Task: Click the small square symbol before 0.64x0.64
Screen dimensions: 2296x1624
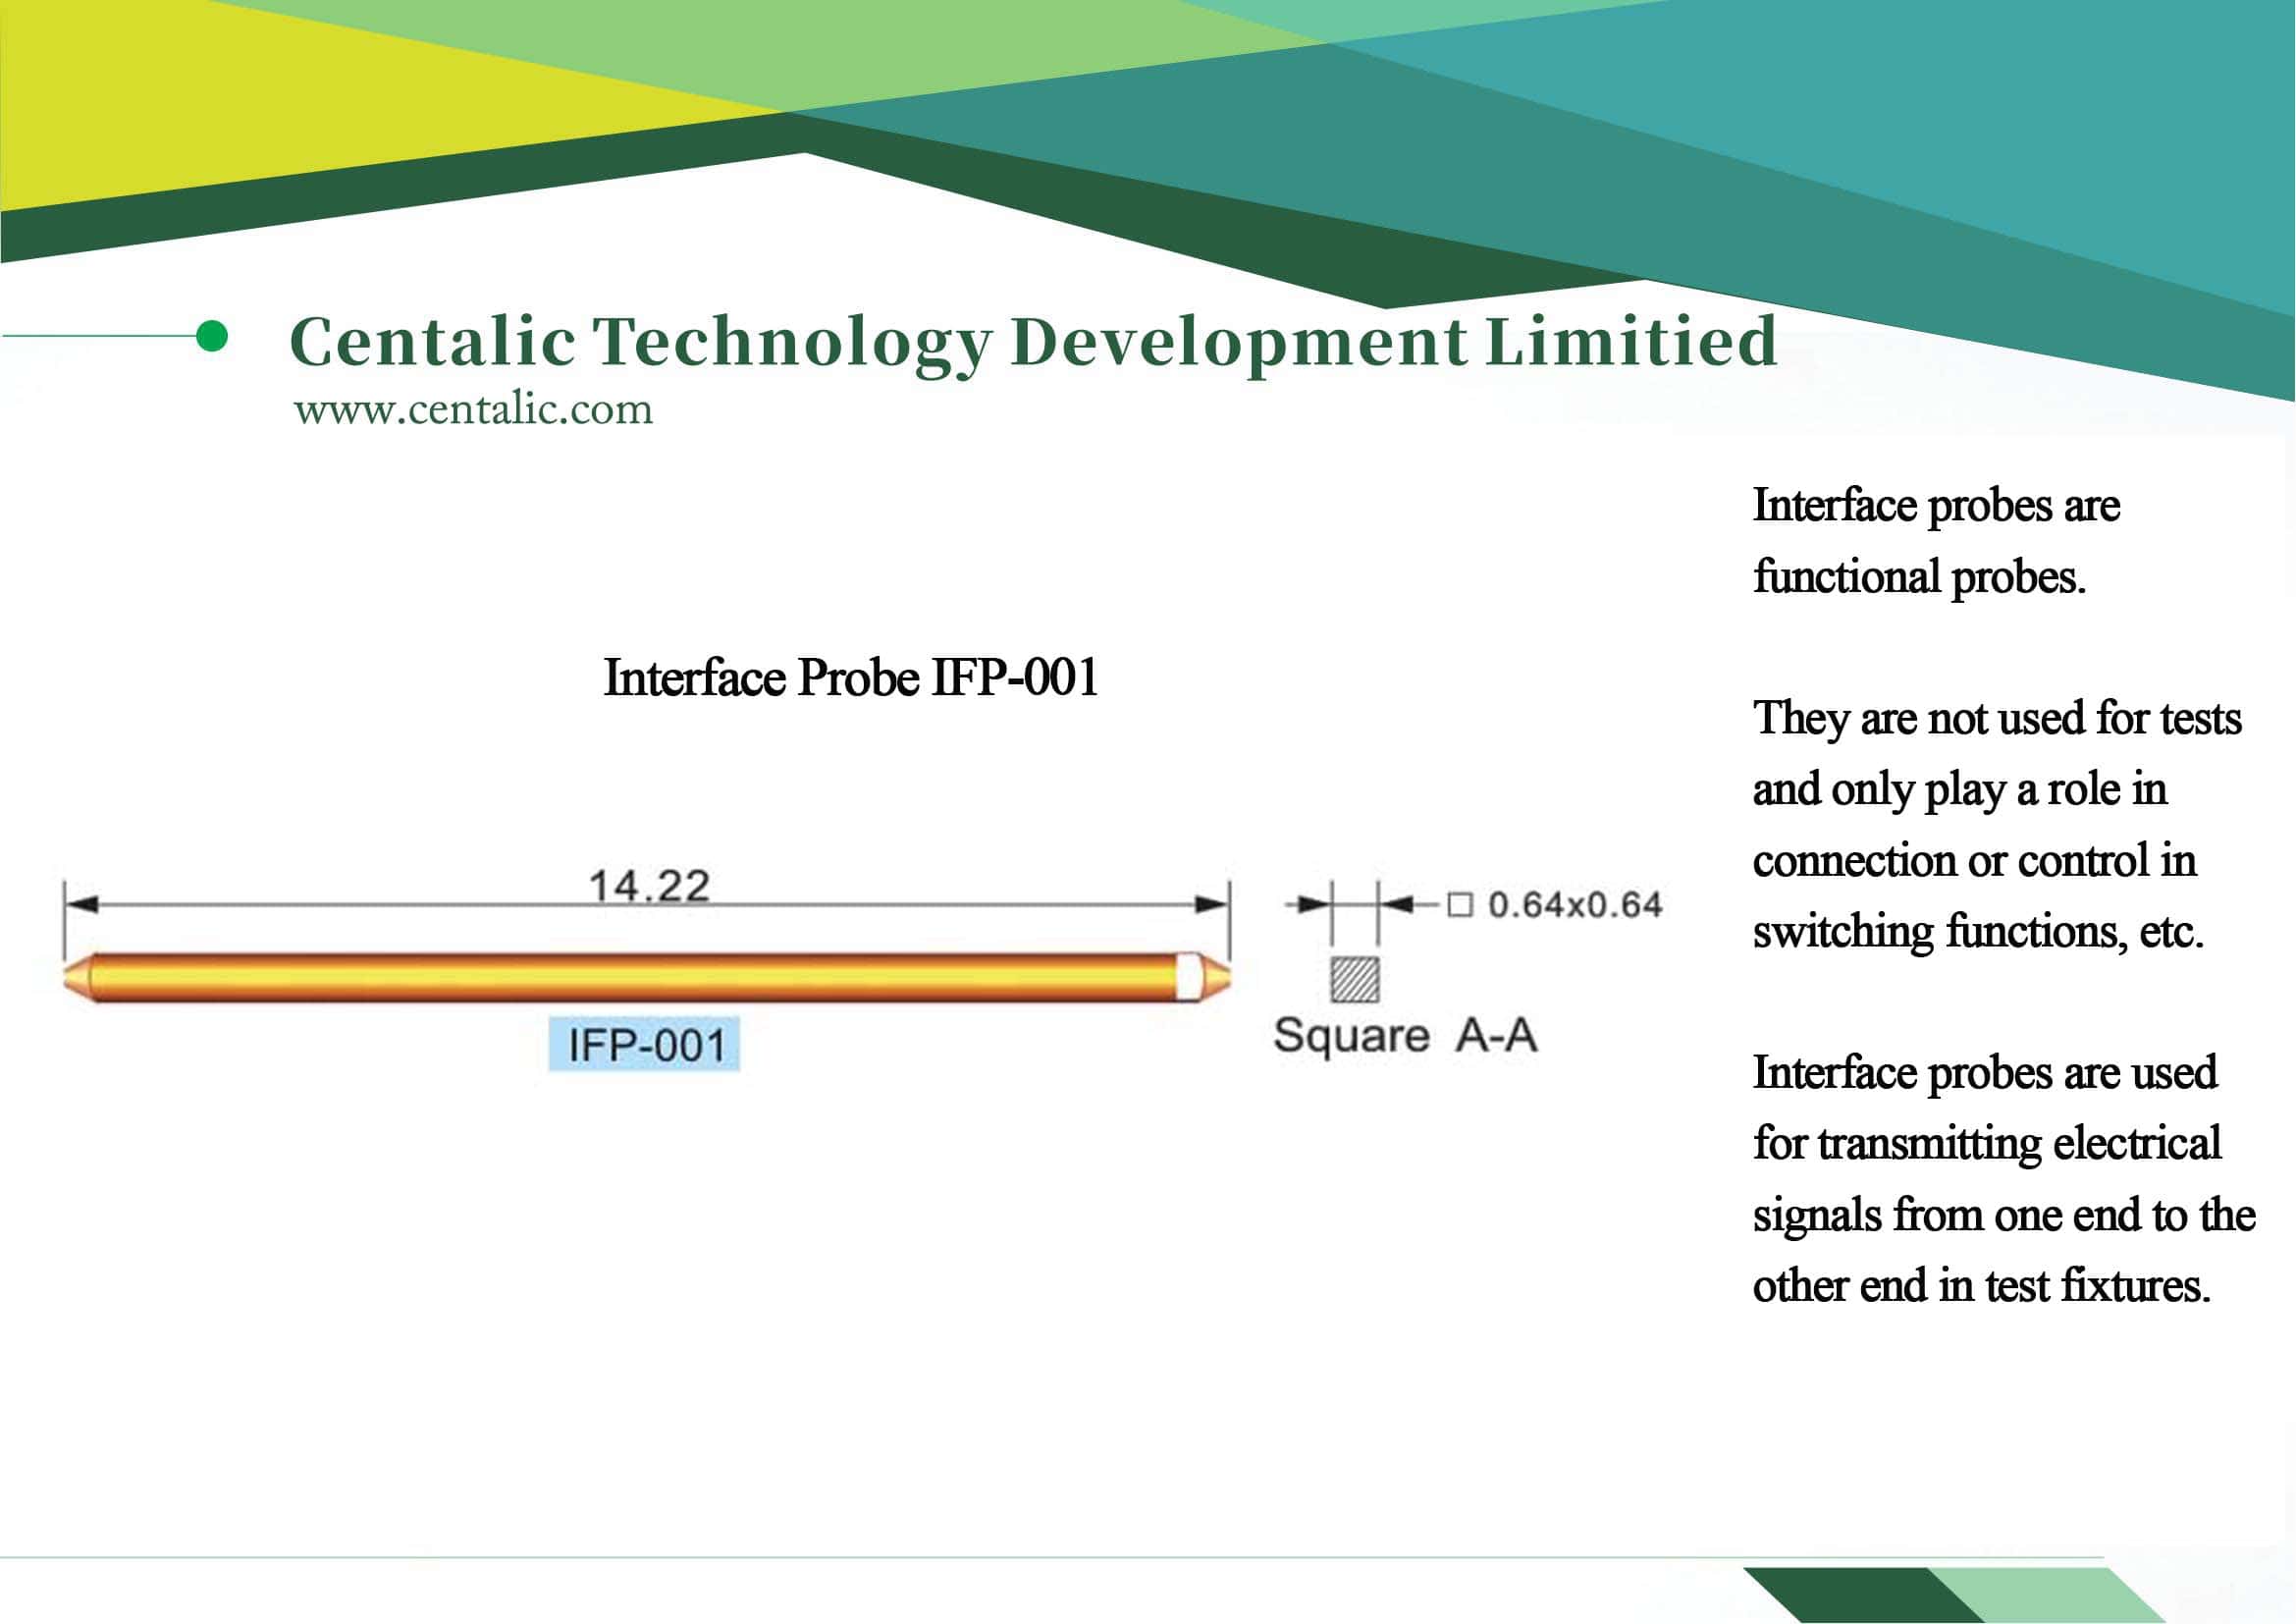Action: click(1460, 905)
